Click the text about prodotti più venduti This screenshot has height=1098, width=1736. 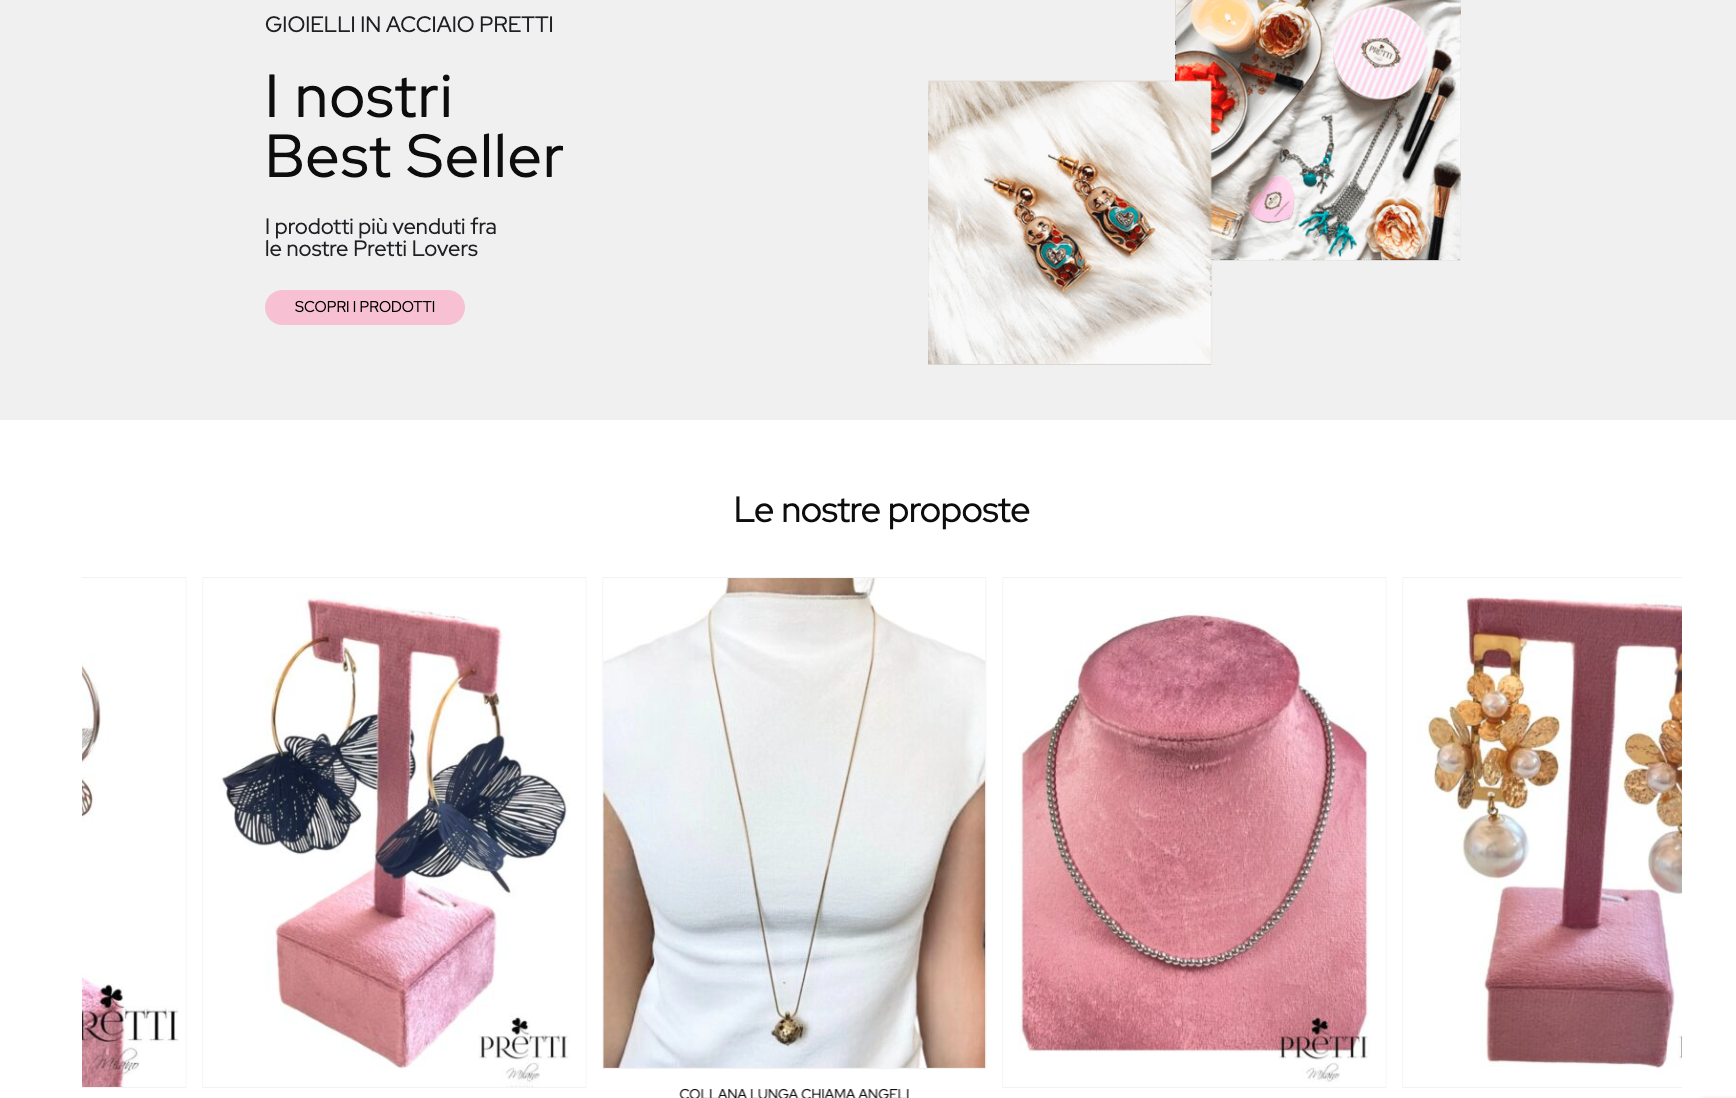(x=381, y=238)
